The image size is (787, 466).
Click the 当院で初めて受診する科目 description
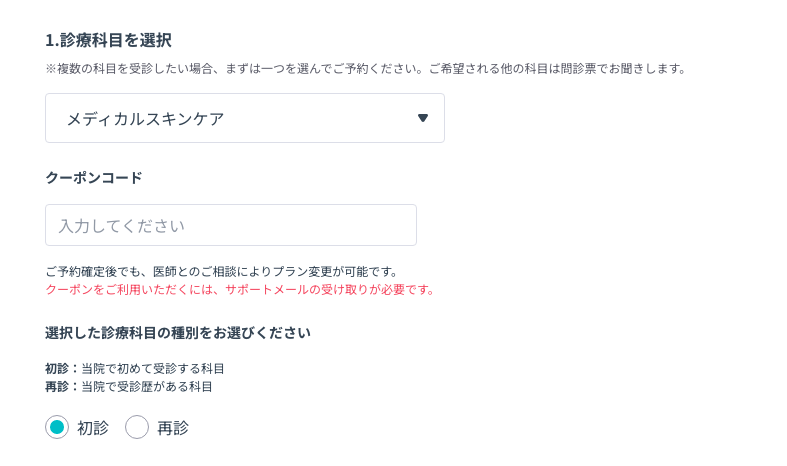coord(153,368)
